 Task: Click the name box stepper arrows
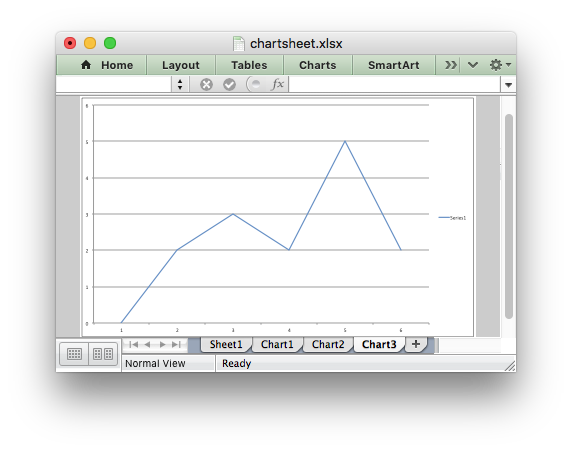coord(180,85)
